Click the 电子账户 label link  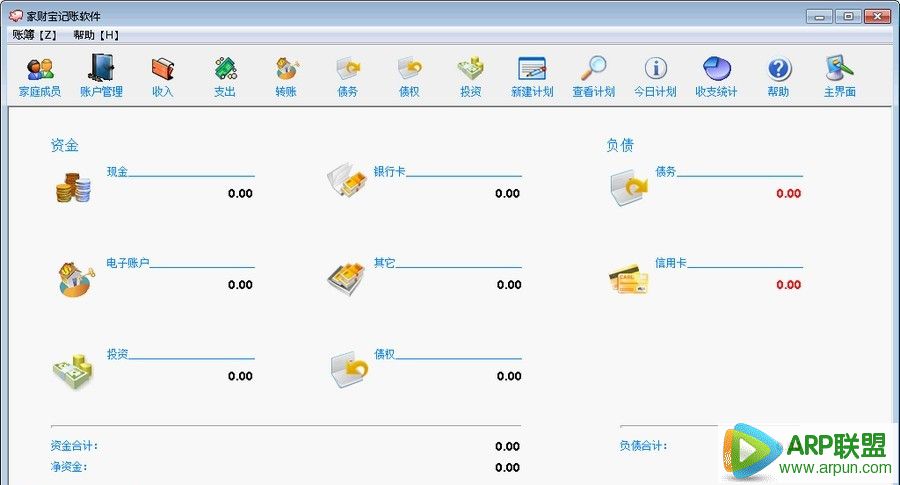click(127, 263)
